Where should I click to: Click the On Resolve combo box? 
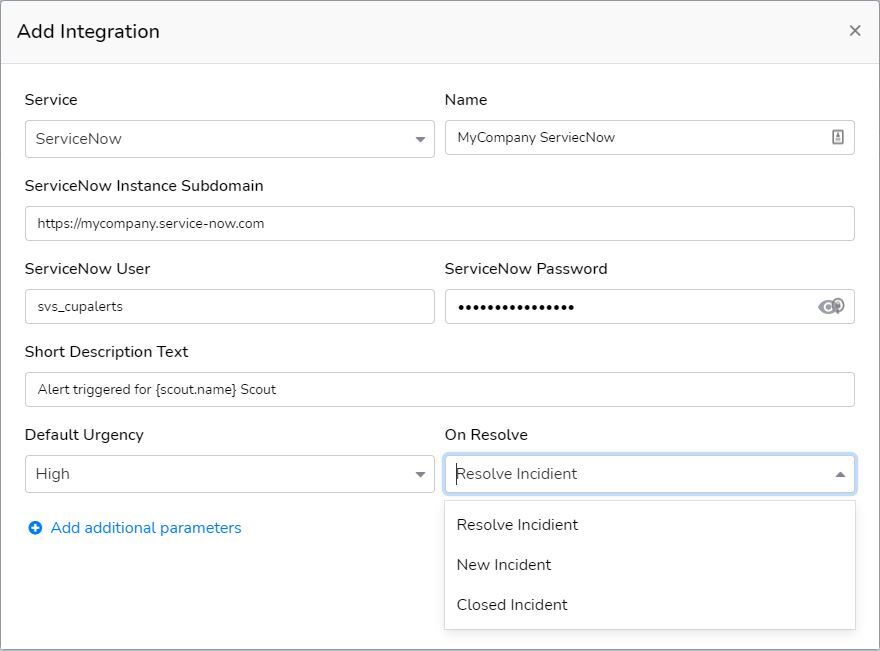point(649,474)
